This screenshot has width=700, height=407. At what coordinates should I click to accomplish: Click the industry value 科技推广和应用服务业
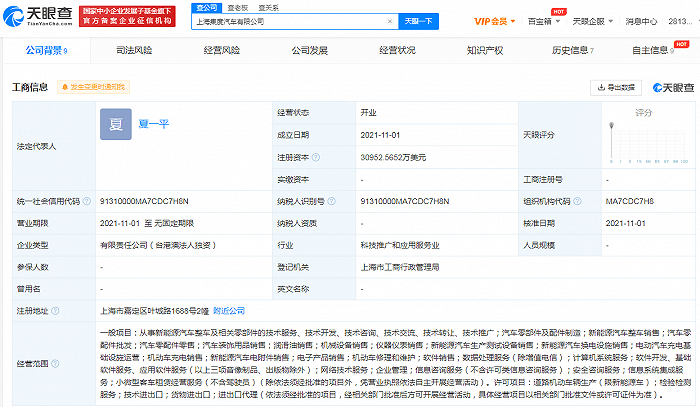[400, 245]
